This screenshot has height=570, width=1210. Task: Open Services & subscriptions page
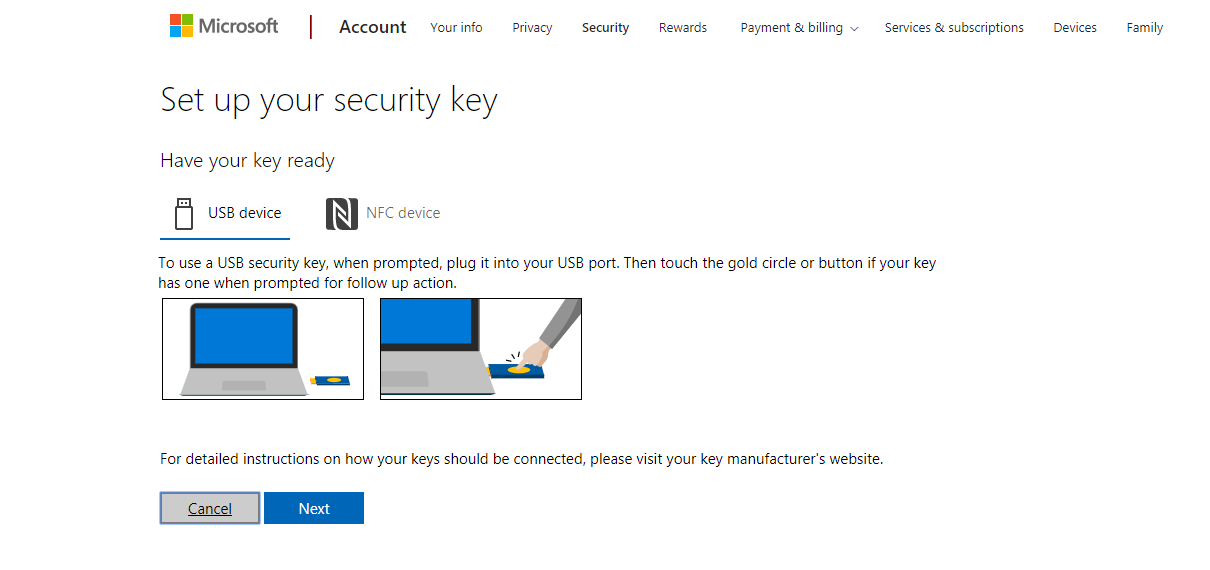[954, 28]
